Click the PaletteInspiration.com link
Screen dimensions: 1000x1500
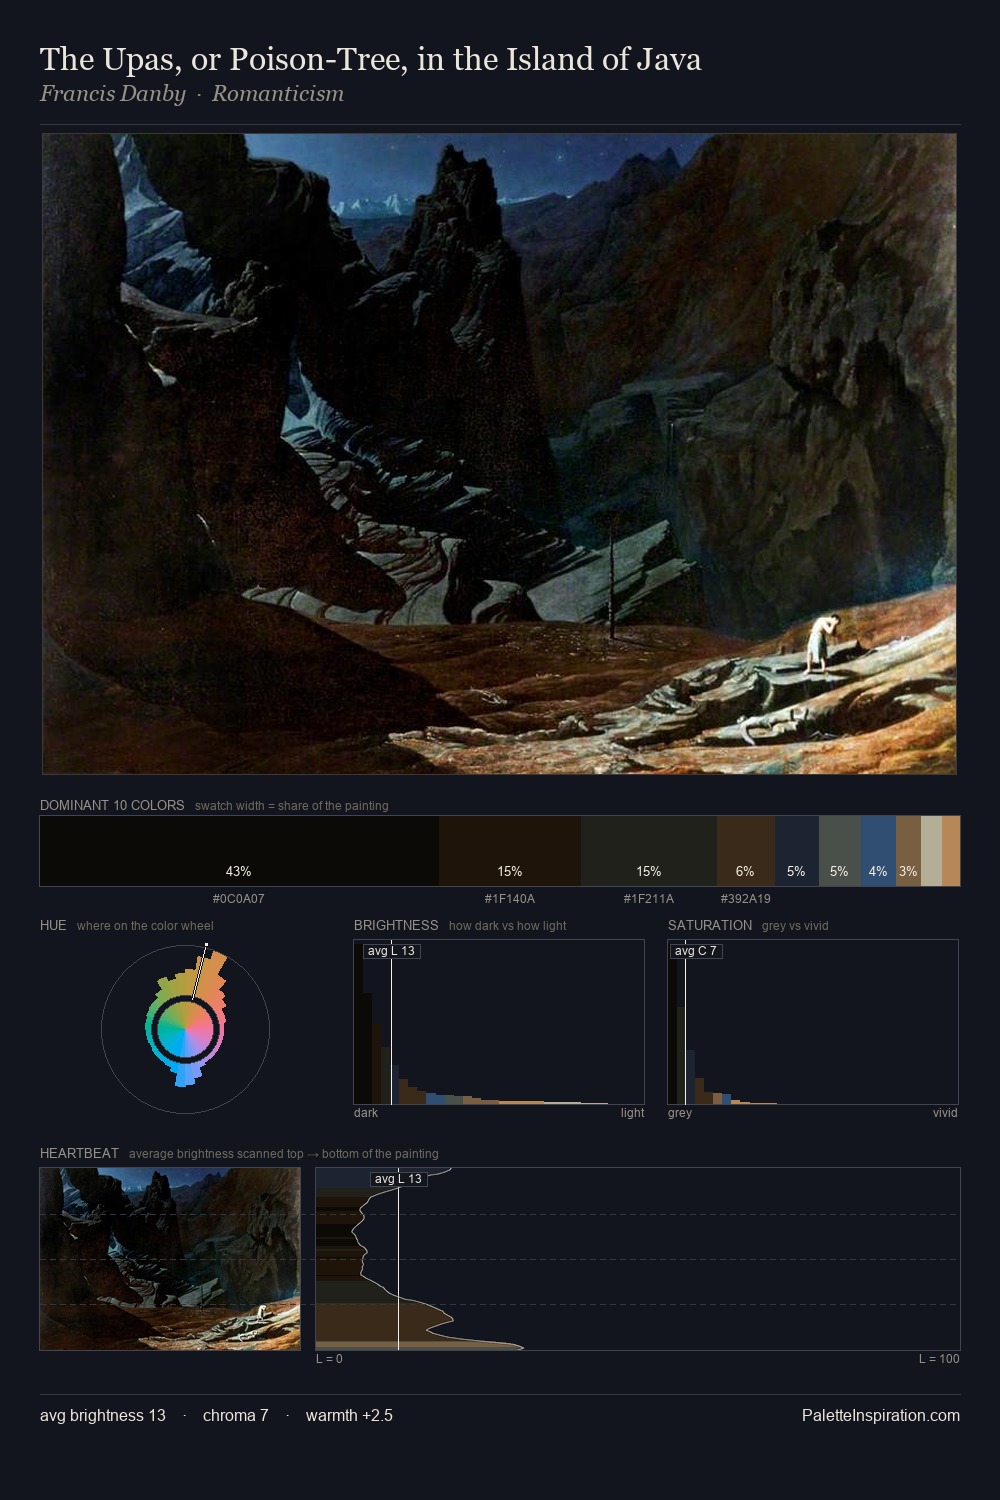click(x=881, y=1415)
